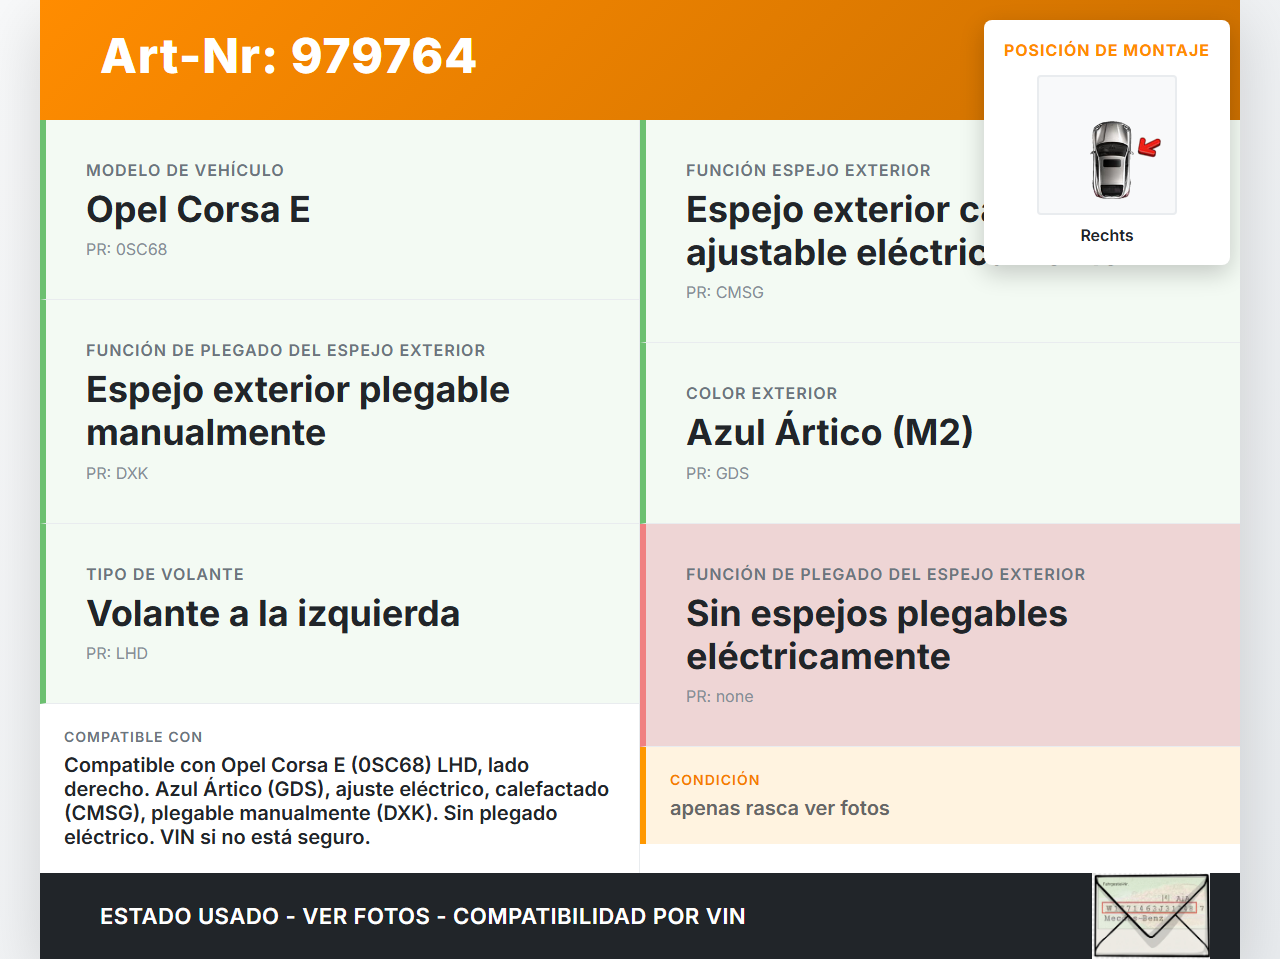Click Sin espejos plegables eléctricamente value
The width and height of the screenshot is (1280, 959).
click(x=877, y=635)
